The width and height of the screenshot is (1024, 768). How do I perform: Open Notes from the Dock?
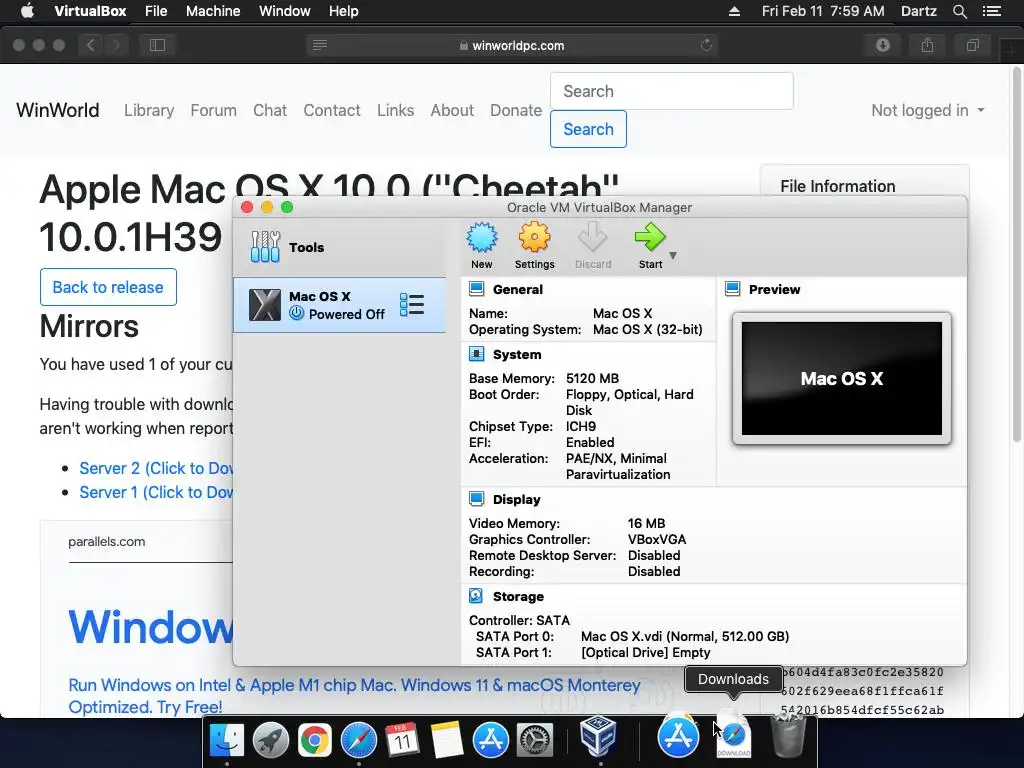click(446, 740)
